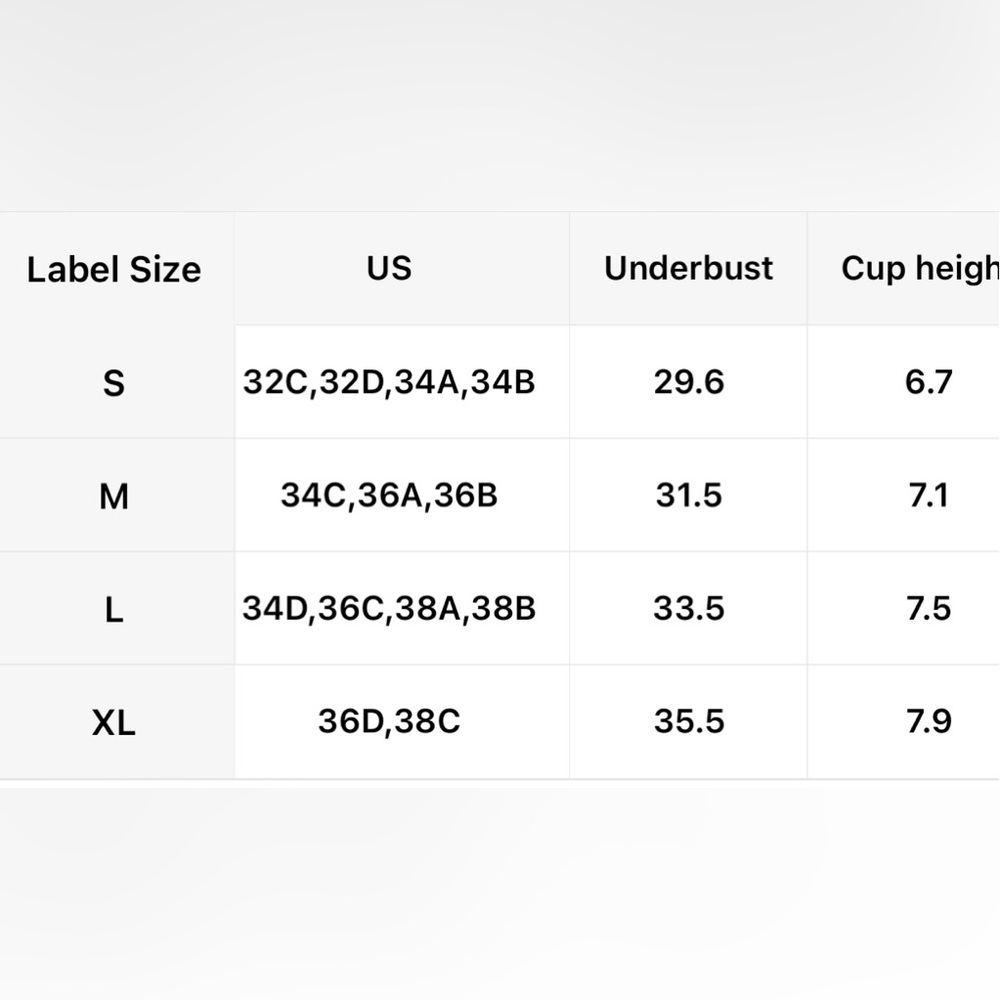
Task: Select the 33.5 underbust value
Action: 689,608
